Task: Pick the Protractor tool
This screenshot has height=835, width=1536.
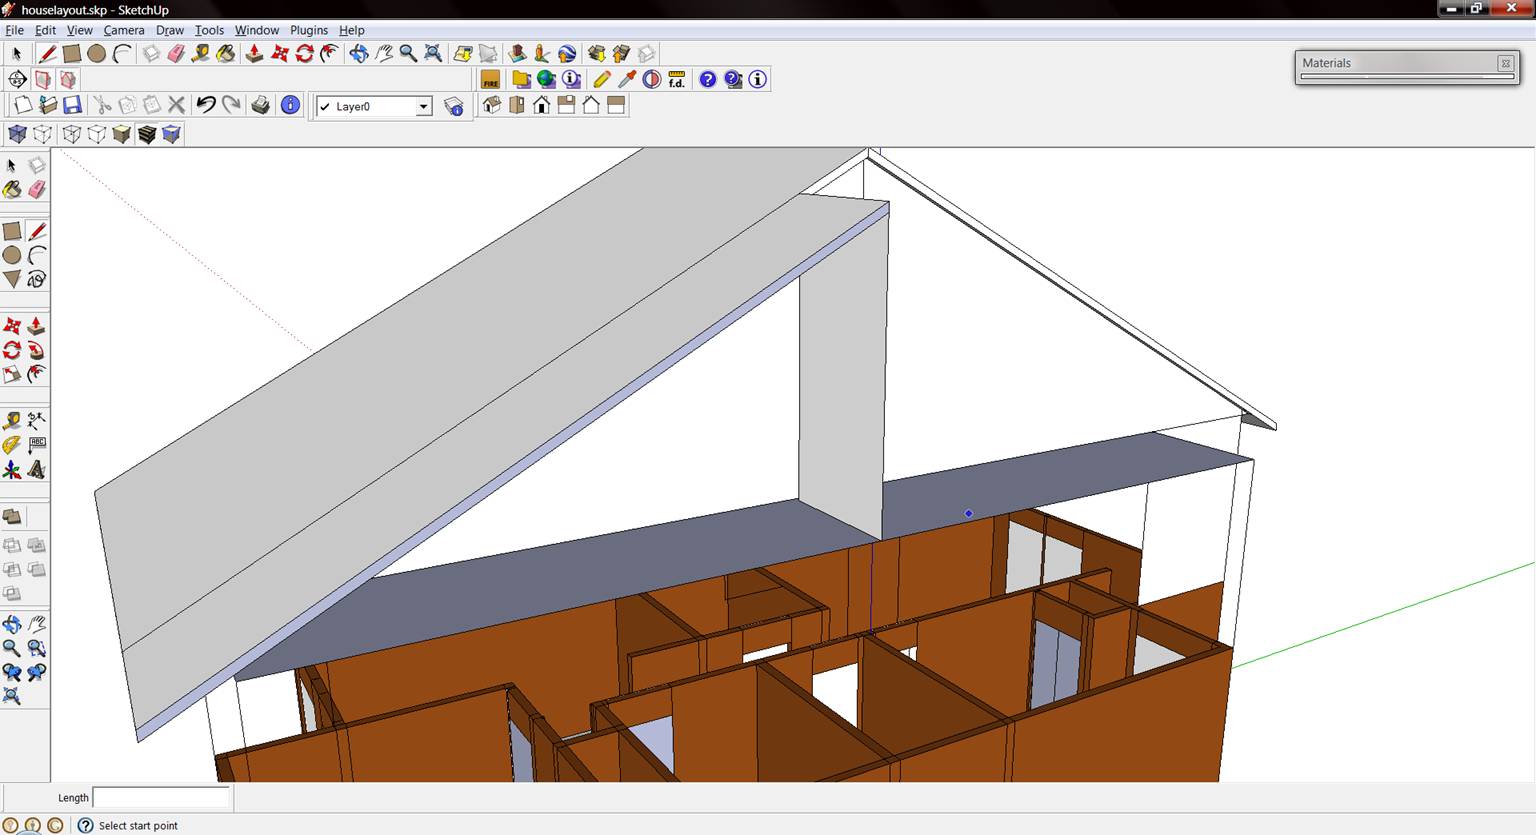Action: coord(12,445)
